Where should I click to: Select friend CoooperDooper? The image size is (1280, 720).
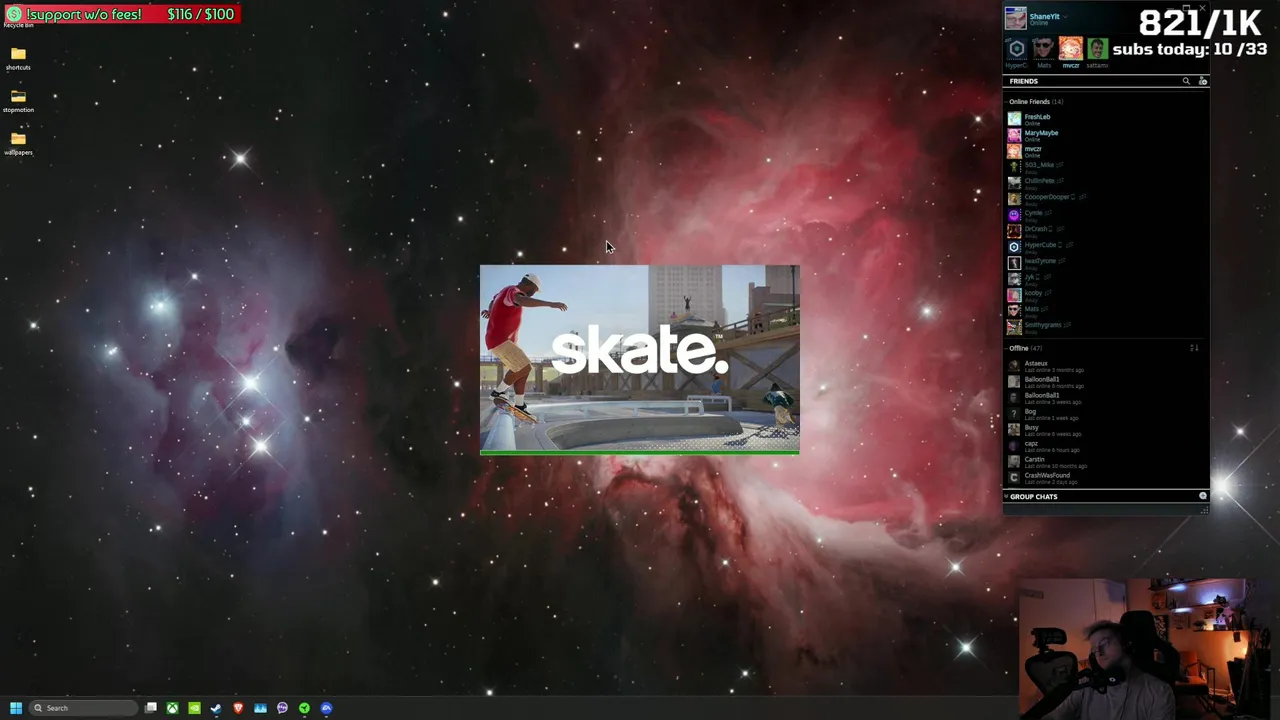1106,199
